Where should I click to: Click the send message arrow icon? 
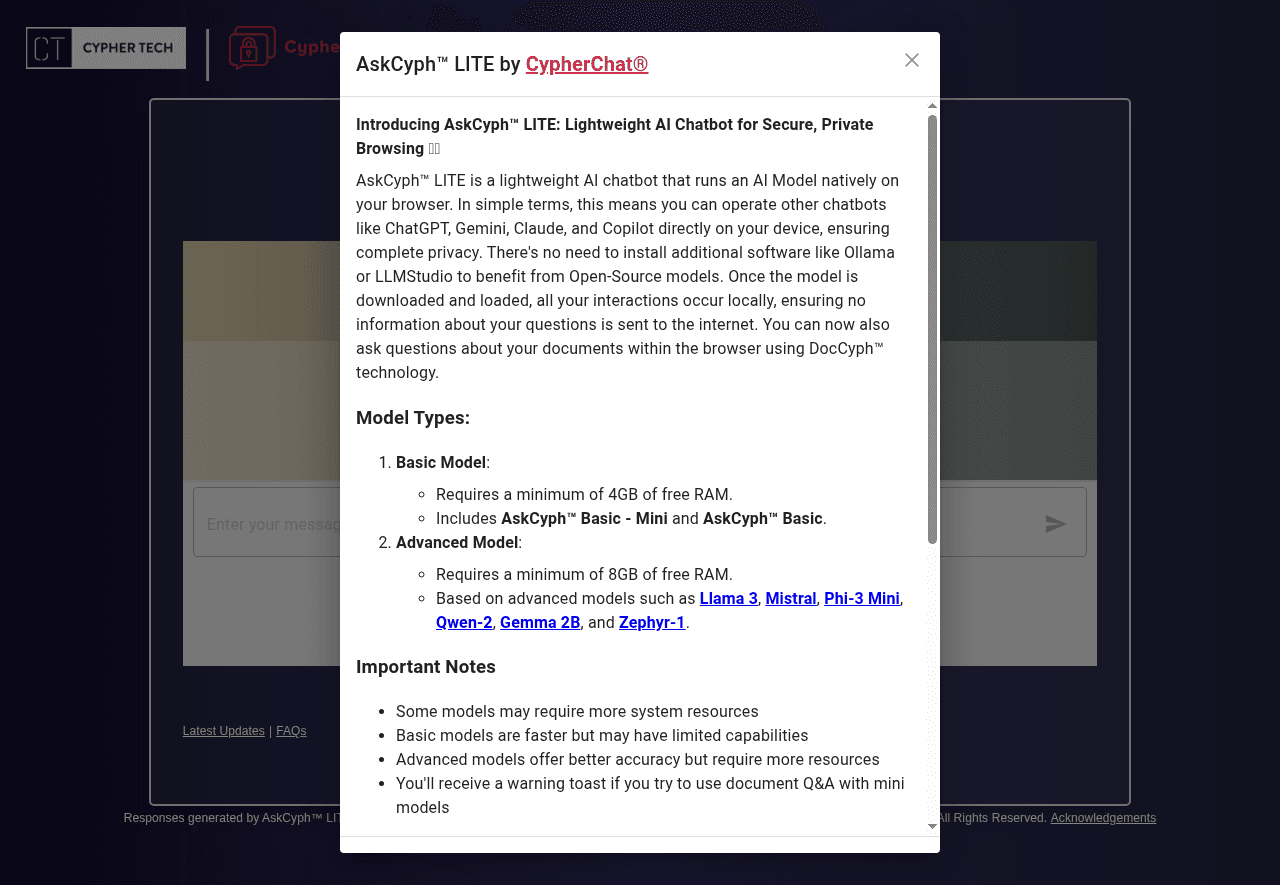coord(1055,523)
